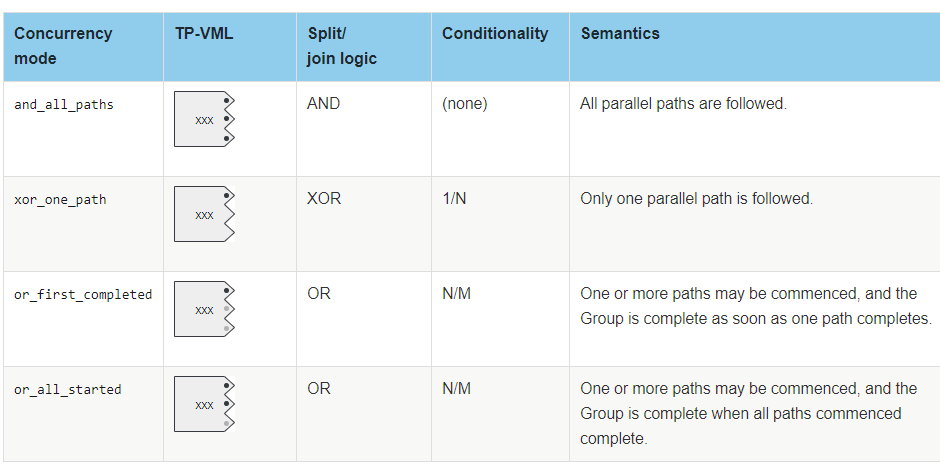Click the Split/join logic column header

coord(342,46)
